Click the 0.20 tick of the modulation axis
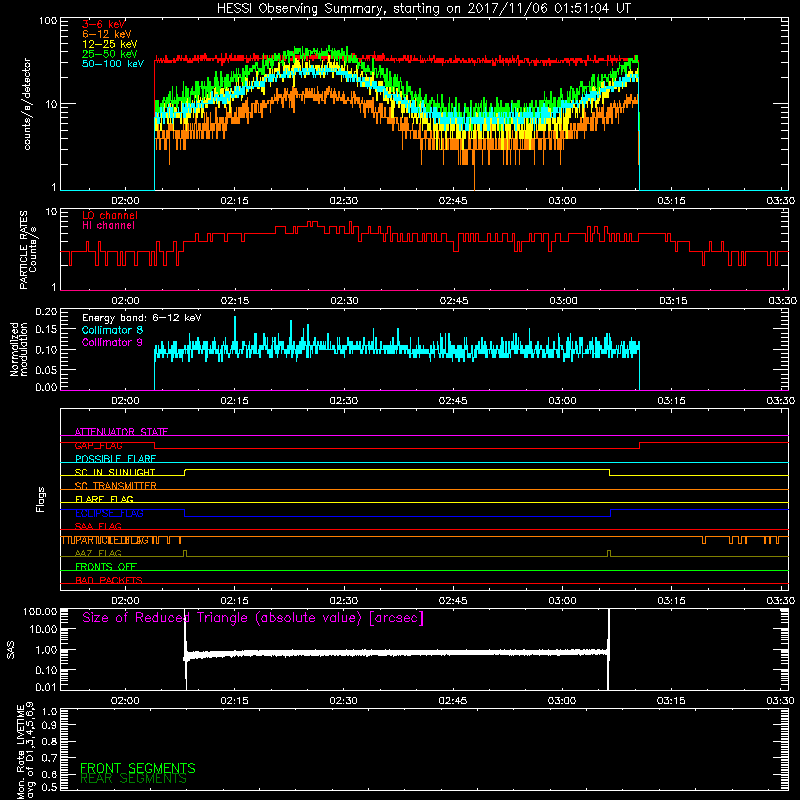Image resolution: width=800 pixels, height=800 pixels. (x=46, y=312)
